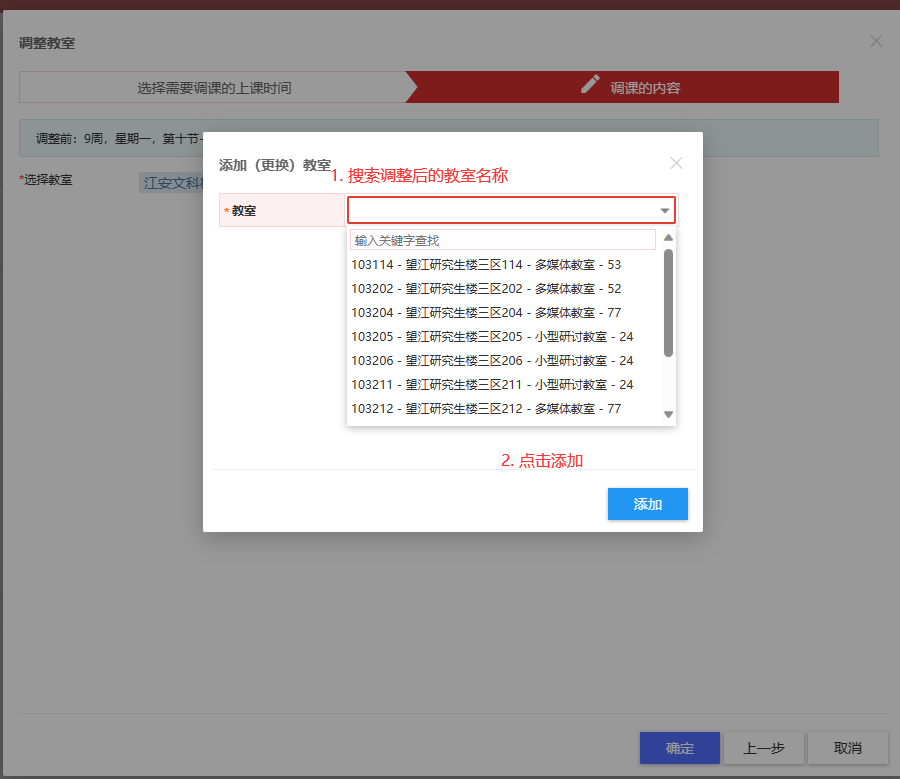Choose 103202 望江研究生楼三区202 多媒体教室
900x779 pixels.
486,289
